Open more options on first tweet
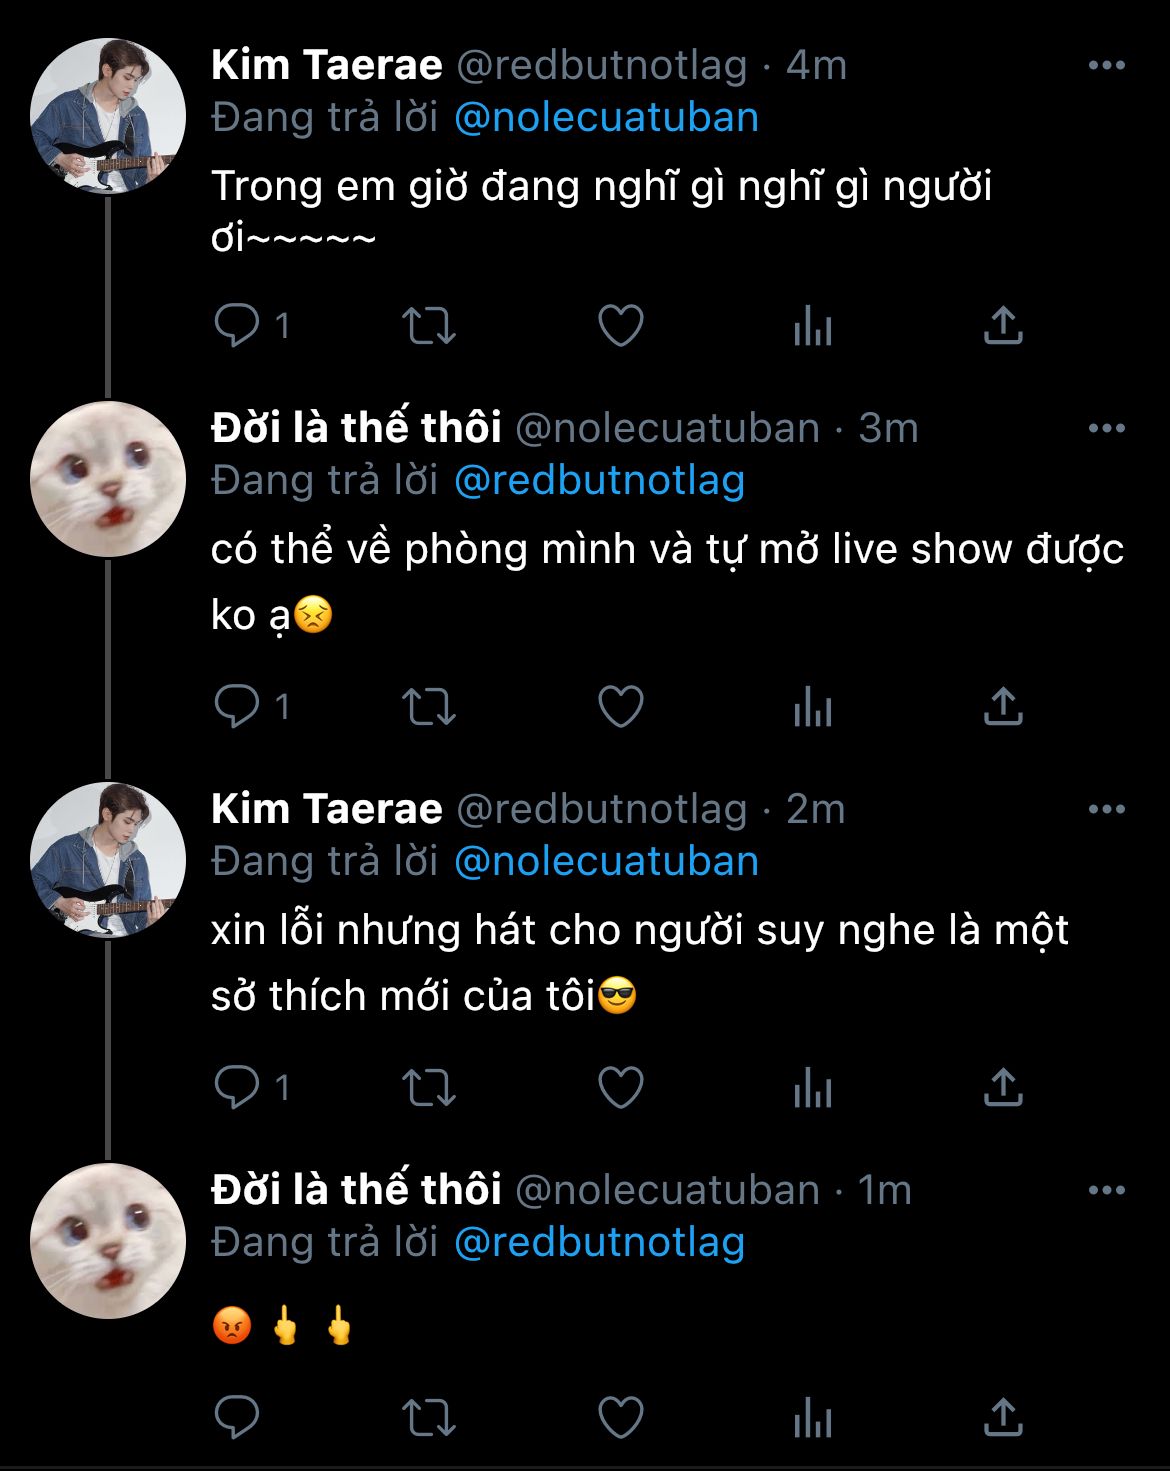 [x=1106, y=66]
